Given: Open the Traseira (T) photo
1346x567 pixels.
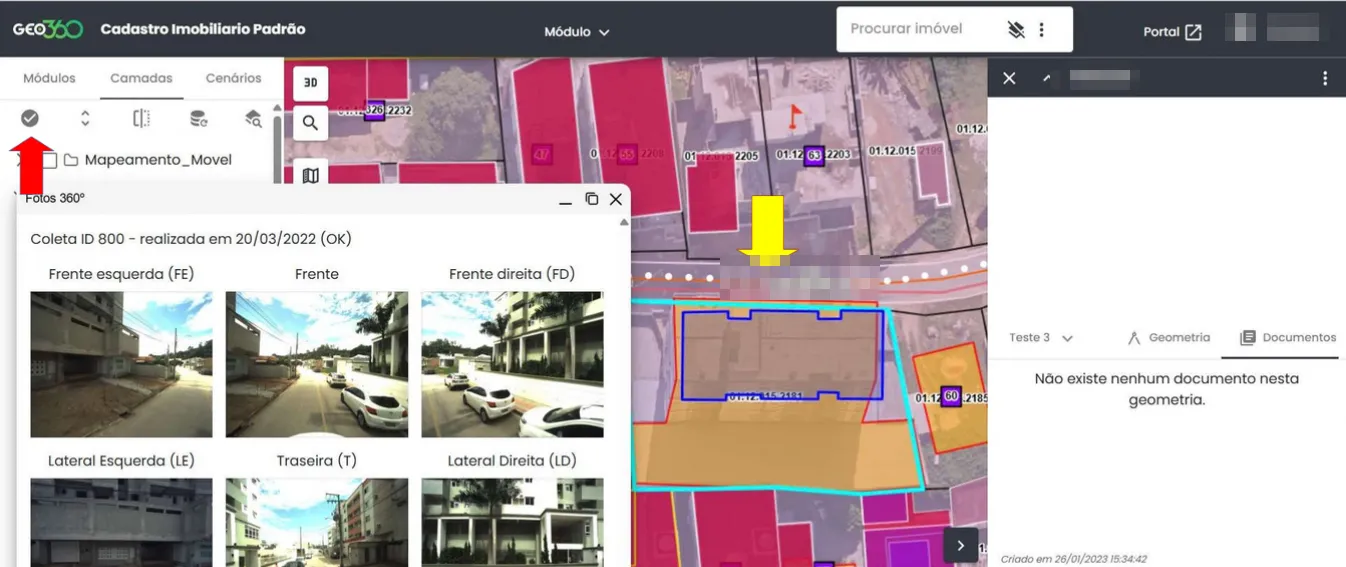Looking at the screenshot, I should pos(317,522).
